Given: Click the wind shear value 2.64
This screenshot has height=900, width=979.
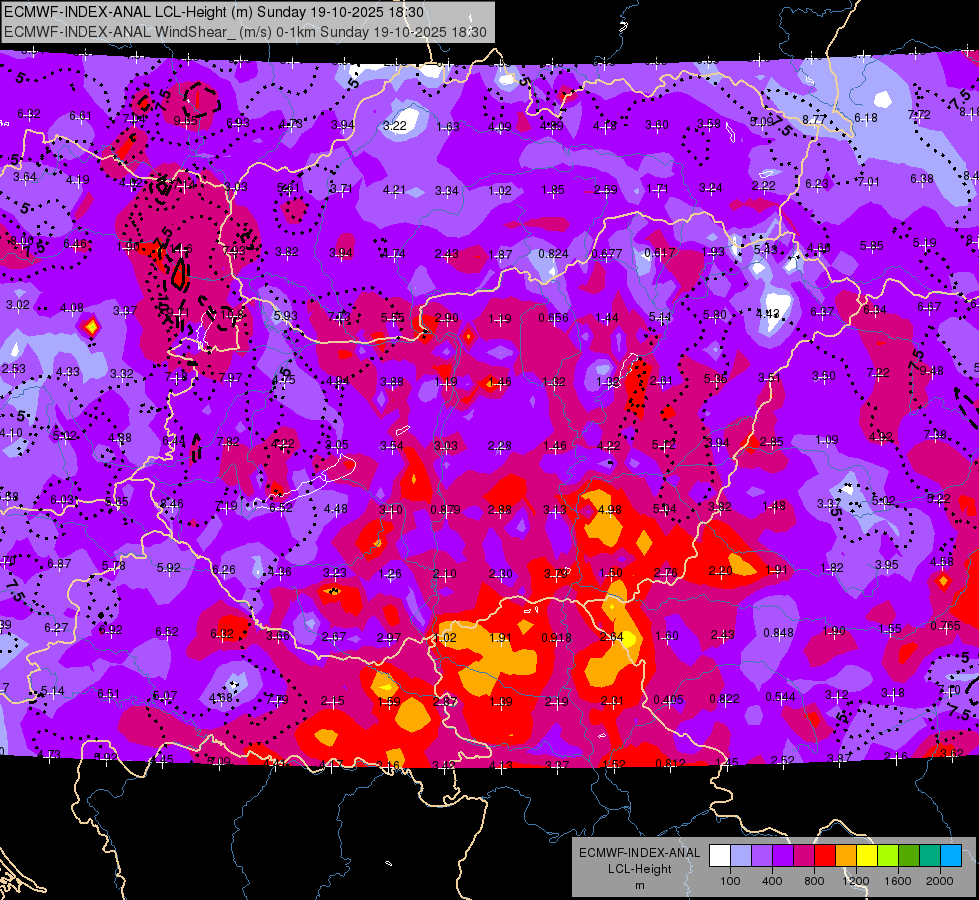Looking at the screenshot, I should (x=611, y=637).
